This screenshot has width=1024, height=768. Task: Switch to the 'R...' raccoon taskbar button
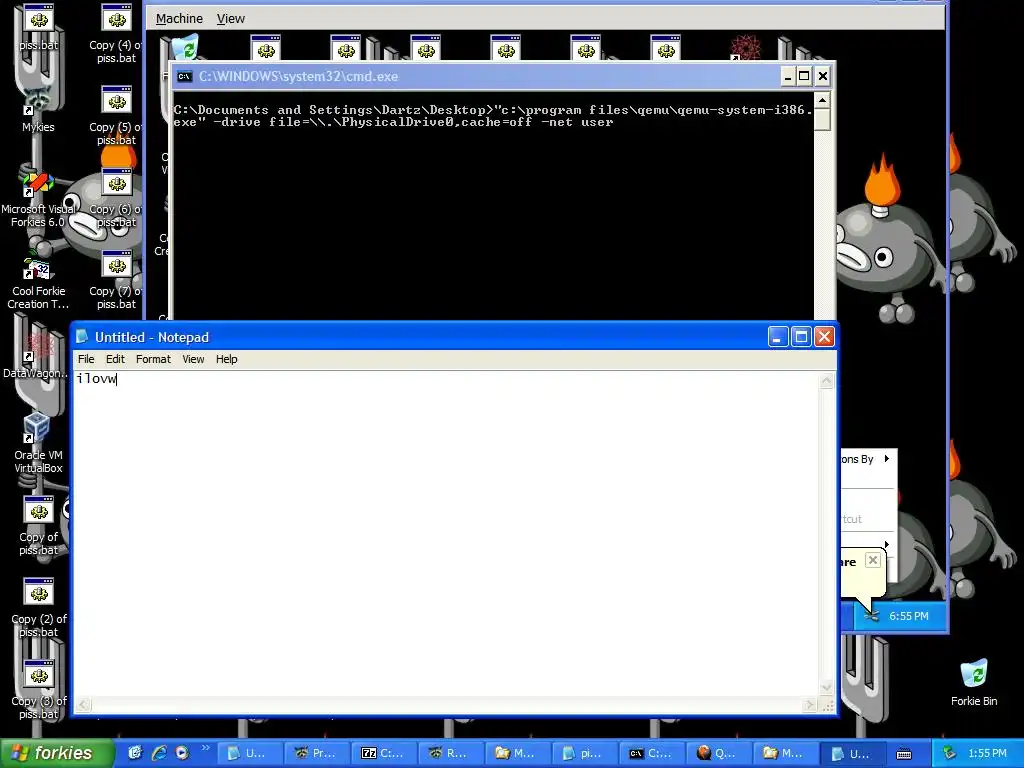coord(450,753)
